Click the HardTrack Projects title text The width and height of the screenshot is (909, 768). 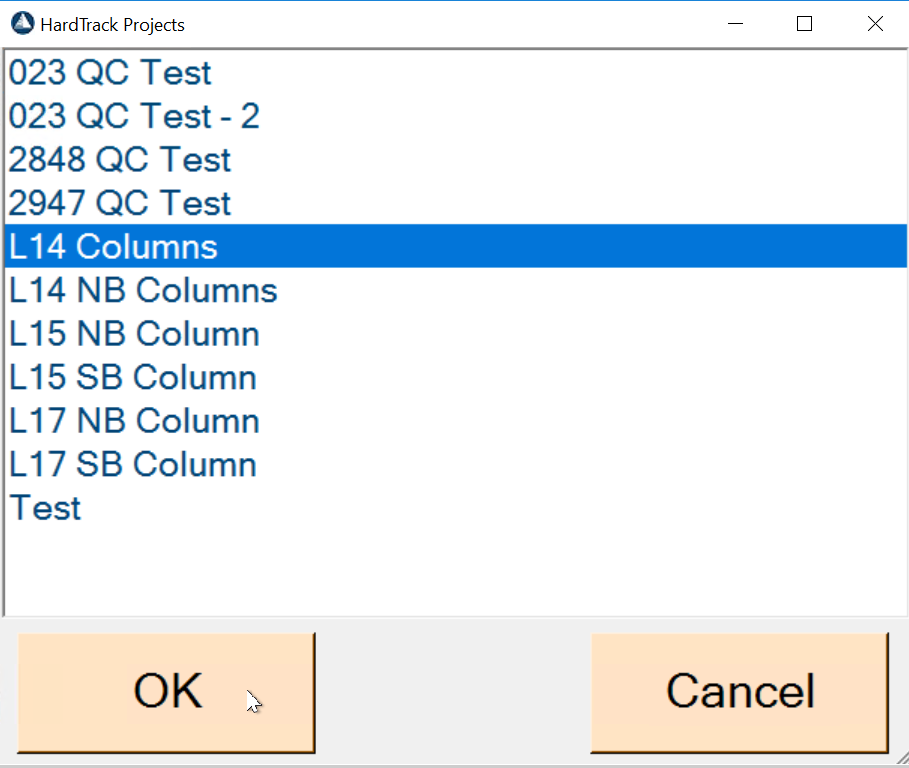coord(112,25)
